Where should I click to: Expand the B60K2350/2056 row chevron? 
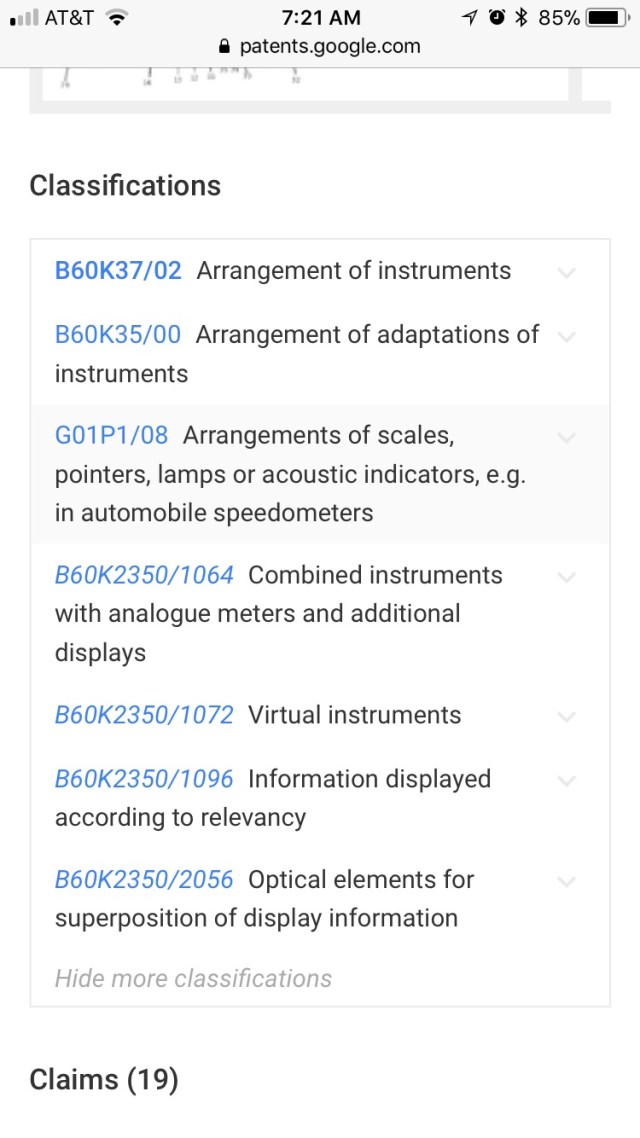click(566, 881)
